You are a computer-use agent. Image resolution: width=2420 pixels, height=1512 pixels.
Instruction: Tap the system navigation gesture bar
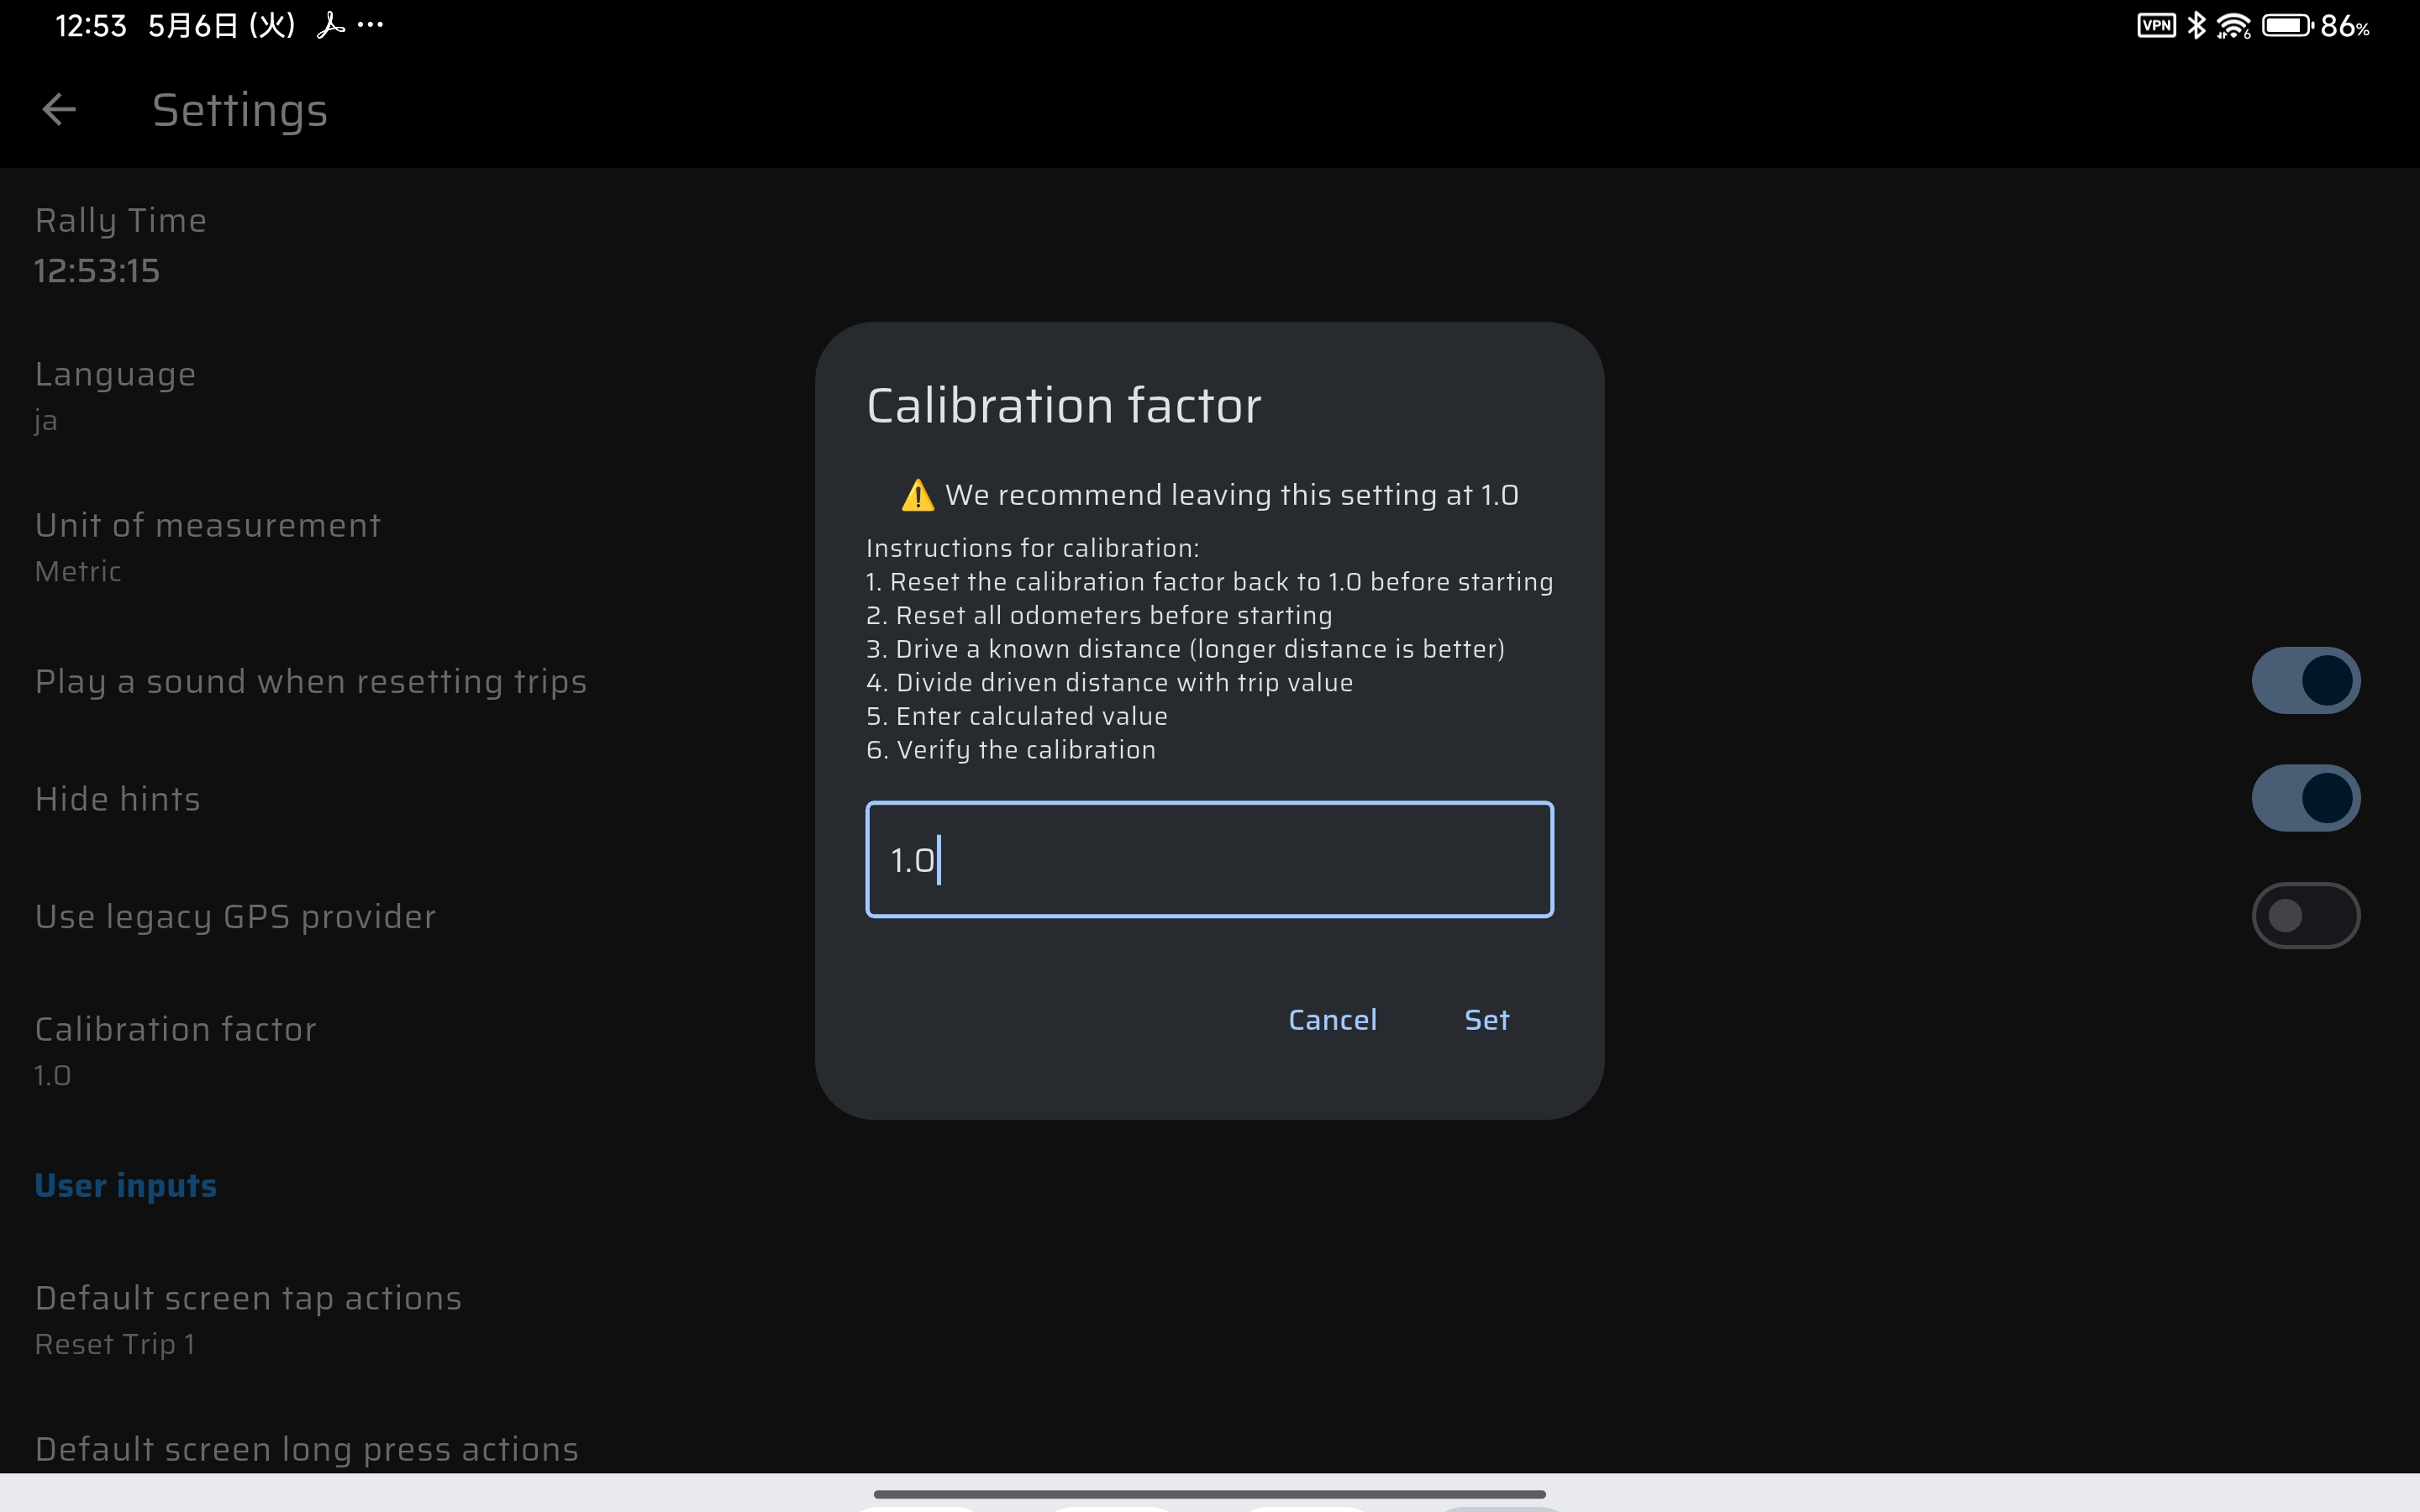pos(1209,1494)
